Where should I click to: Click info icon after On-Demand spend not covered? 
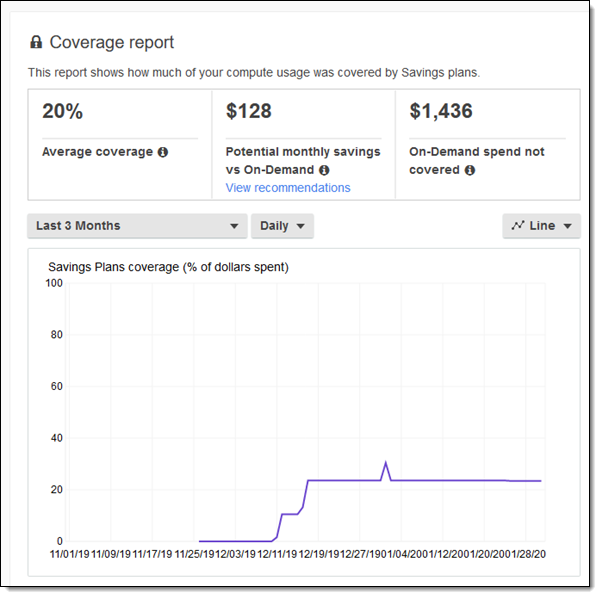click(x=469, y=170)
